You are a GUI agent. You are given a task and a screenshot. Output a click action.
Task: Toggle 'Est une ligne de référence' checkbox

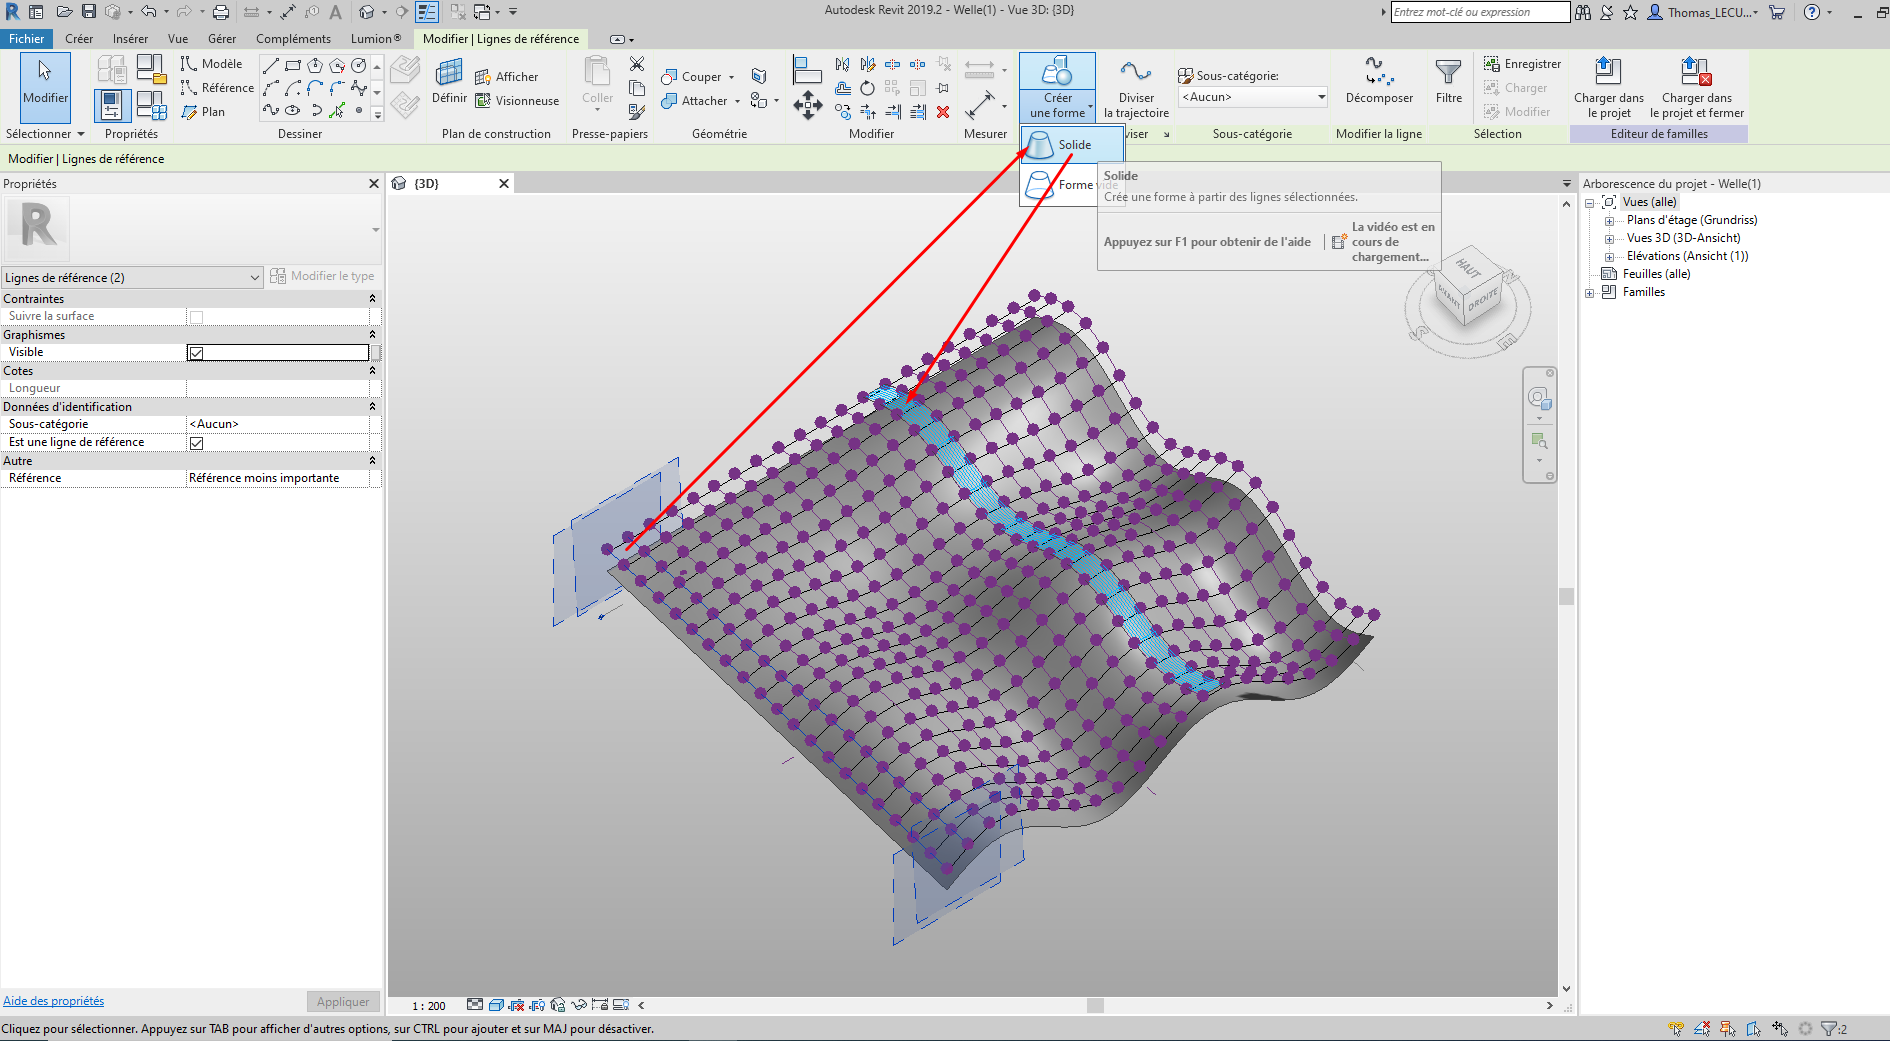coord(196,443)
